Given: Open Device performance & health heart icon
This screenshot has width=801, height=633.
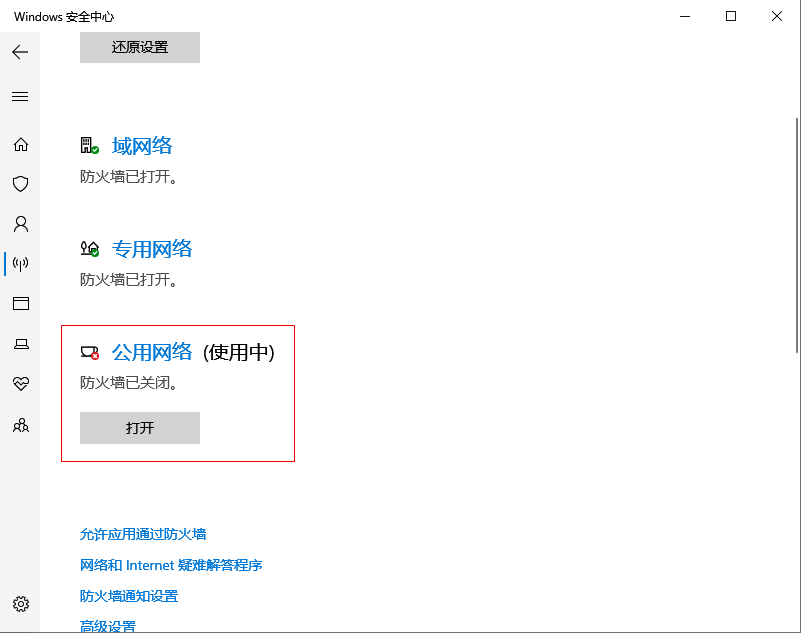Looking at the screenshot, I should 21,383.
